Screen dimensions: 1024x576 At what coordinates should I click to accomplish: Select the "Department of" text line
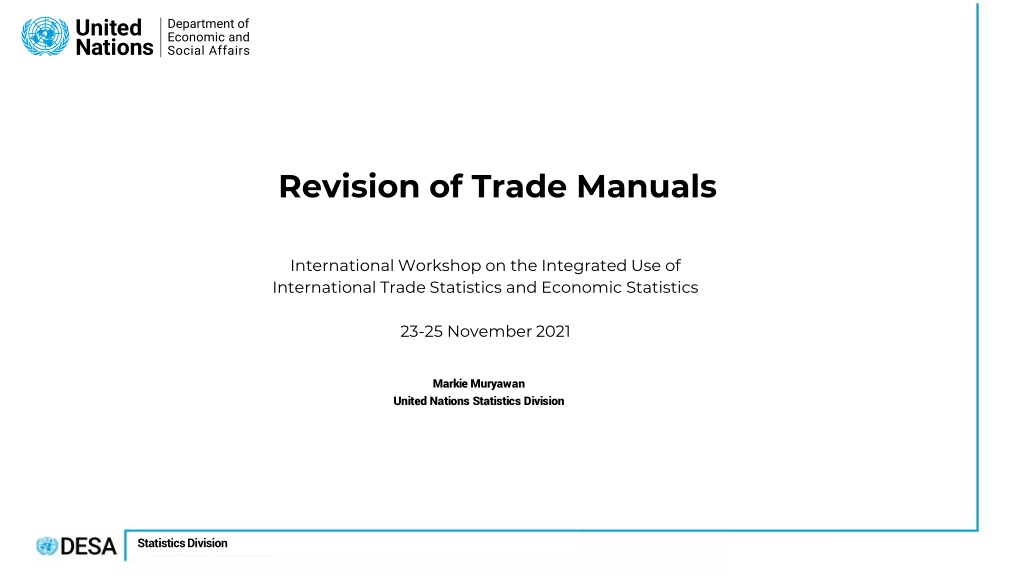[x=208, y=24]
